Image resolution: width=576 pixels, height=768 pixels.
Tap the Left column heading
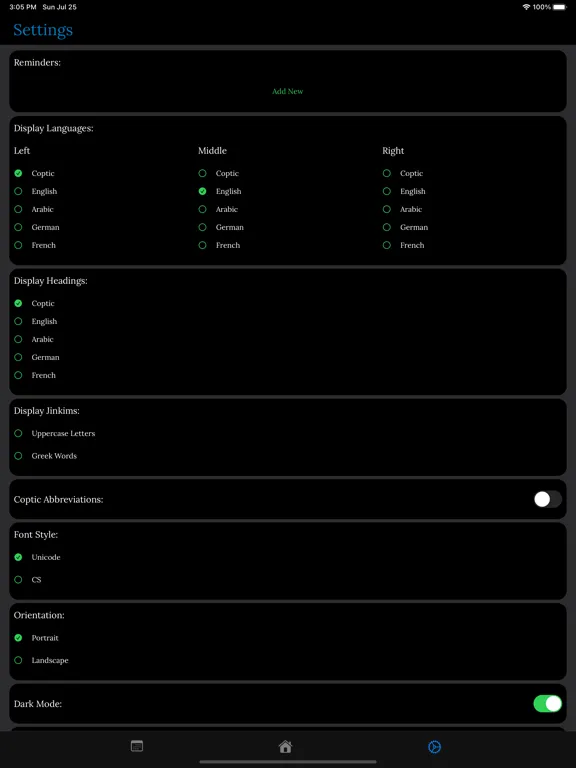coord(22,151)
